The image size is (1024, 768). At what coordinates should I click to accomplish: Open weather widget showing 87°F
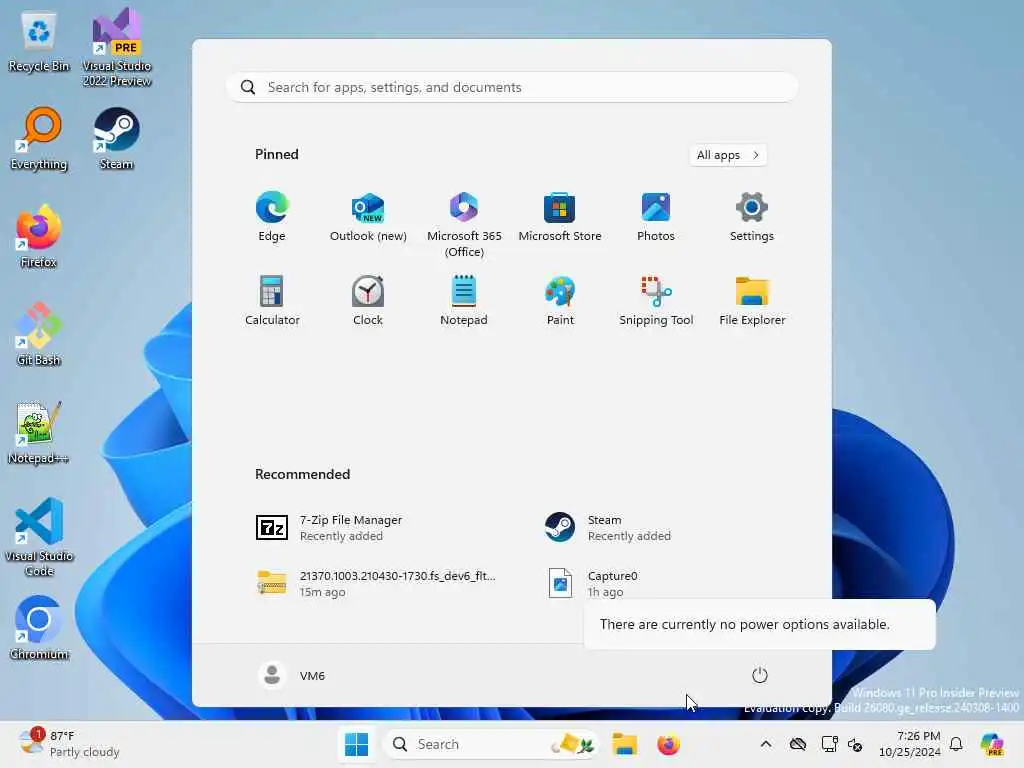click(x=69, y=744)
